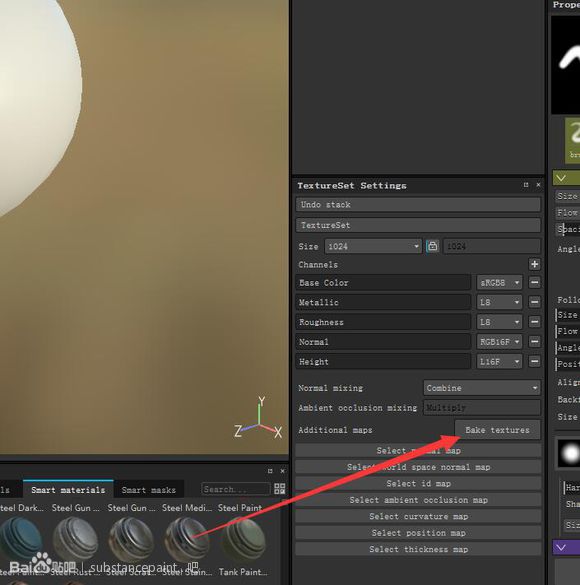Open Base Color sRGB8 format dropdown

click(x=499, y=282)
